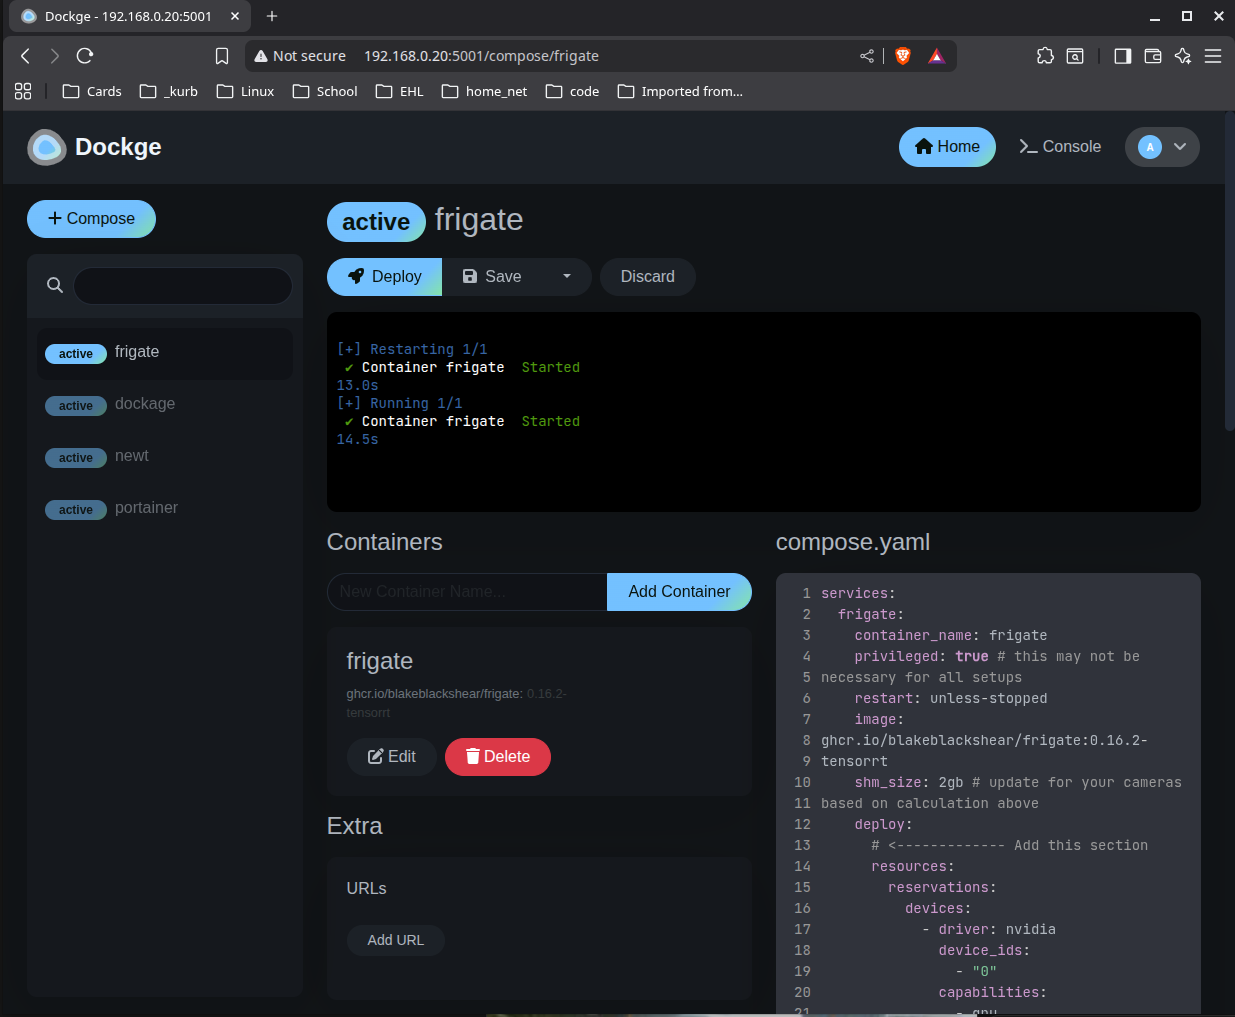Image resolution: width=1235 pixels, height=1017 pixels.
Task: Click the share icon in address bar
Action: click(x=867, y=56)
